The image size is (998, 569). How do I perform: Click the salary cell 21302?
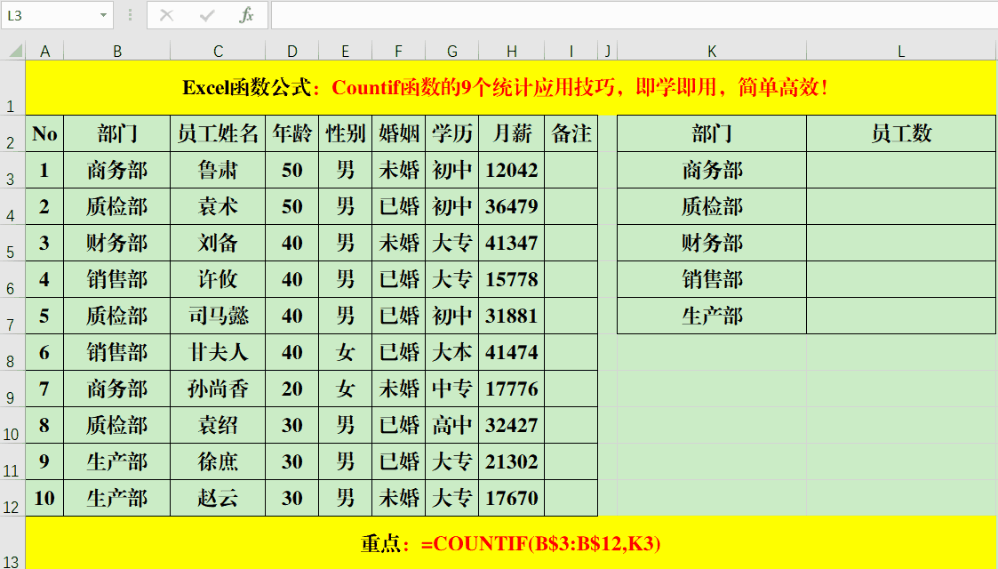point(512,462)
